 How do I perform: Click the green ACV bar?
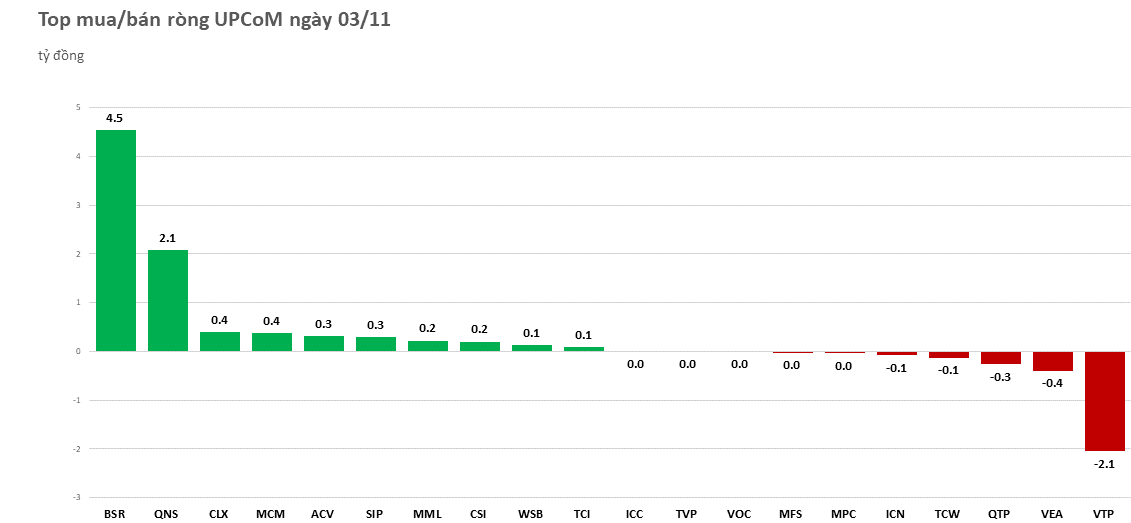[x=324, y=343]
